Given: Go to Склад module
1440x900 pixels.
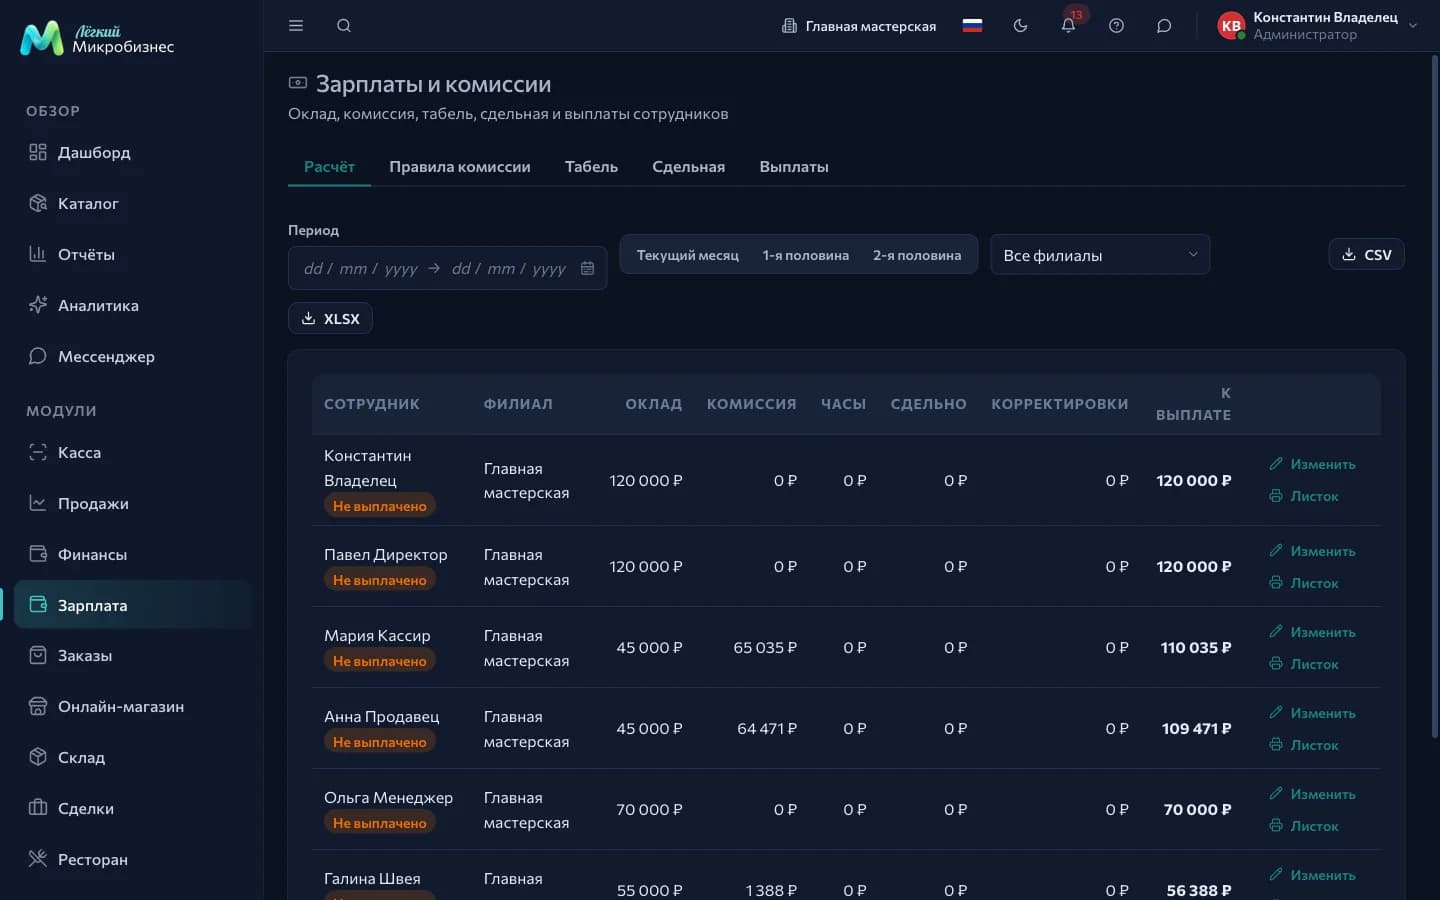Looking at the screenshot, I should pyautogui.click(x=132, y=757).
